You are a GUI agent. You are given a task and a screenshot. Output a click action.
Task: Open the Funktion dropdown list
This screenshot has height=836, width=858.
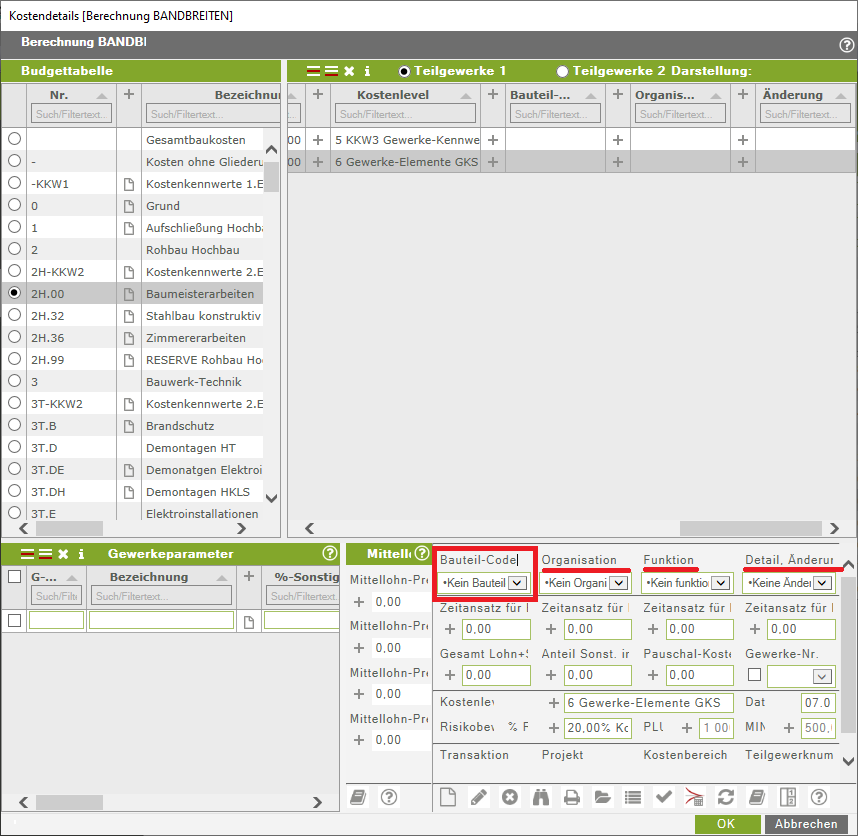(721, 583)
